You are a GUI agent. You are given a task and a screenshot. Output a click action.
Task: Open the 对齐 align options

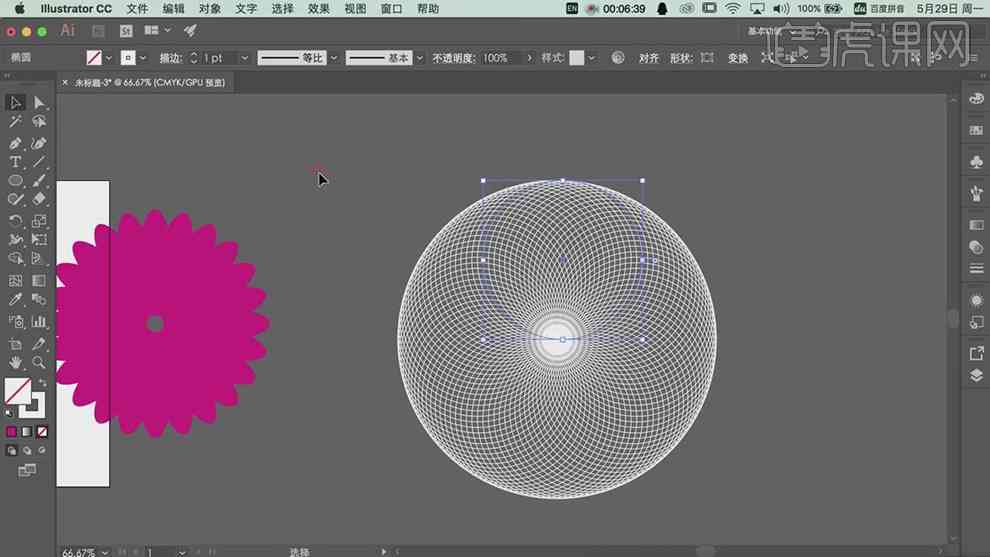click(648, 58)
